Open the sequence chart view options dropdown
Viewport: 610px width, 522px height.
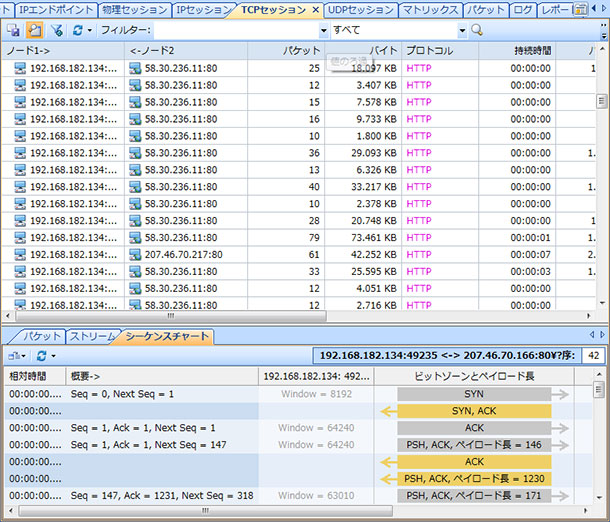pos(17,355)
